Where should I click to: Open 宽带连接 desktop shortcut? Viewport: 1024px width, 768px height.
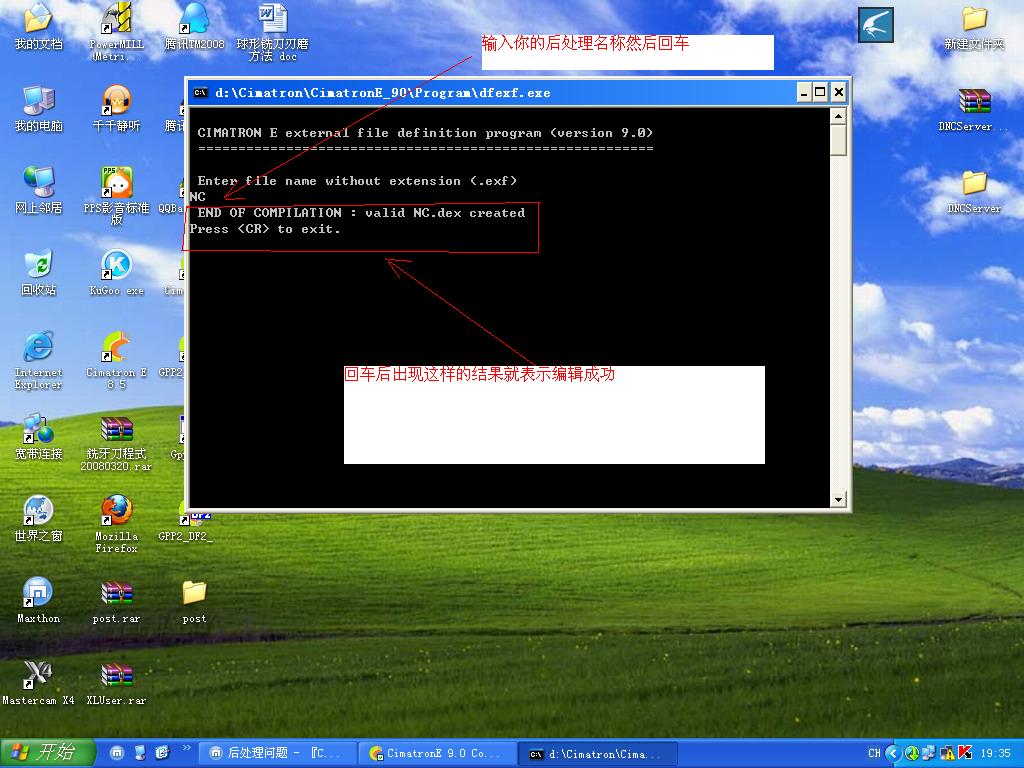39,436
